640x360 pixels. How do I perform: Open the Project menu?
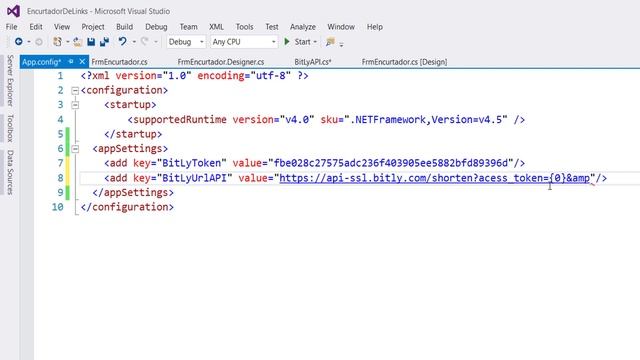click(93, 27)
